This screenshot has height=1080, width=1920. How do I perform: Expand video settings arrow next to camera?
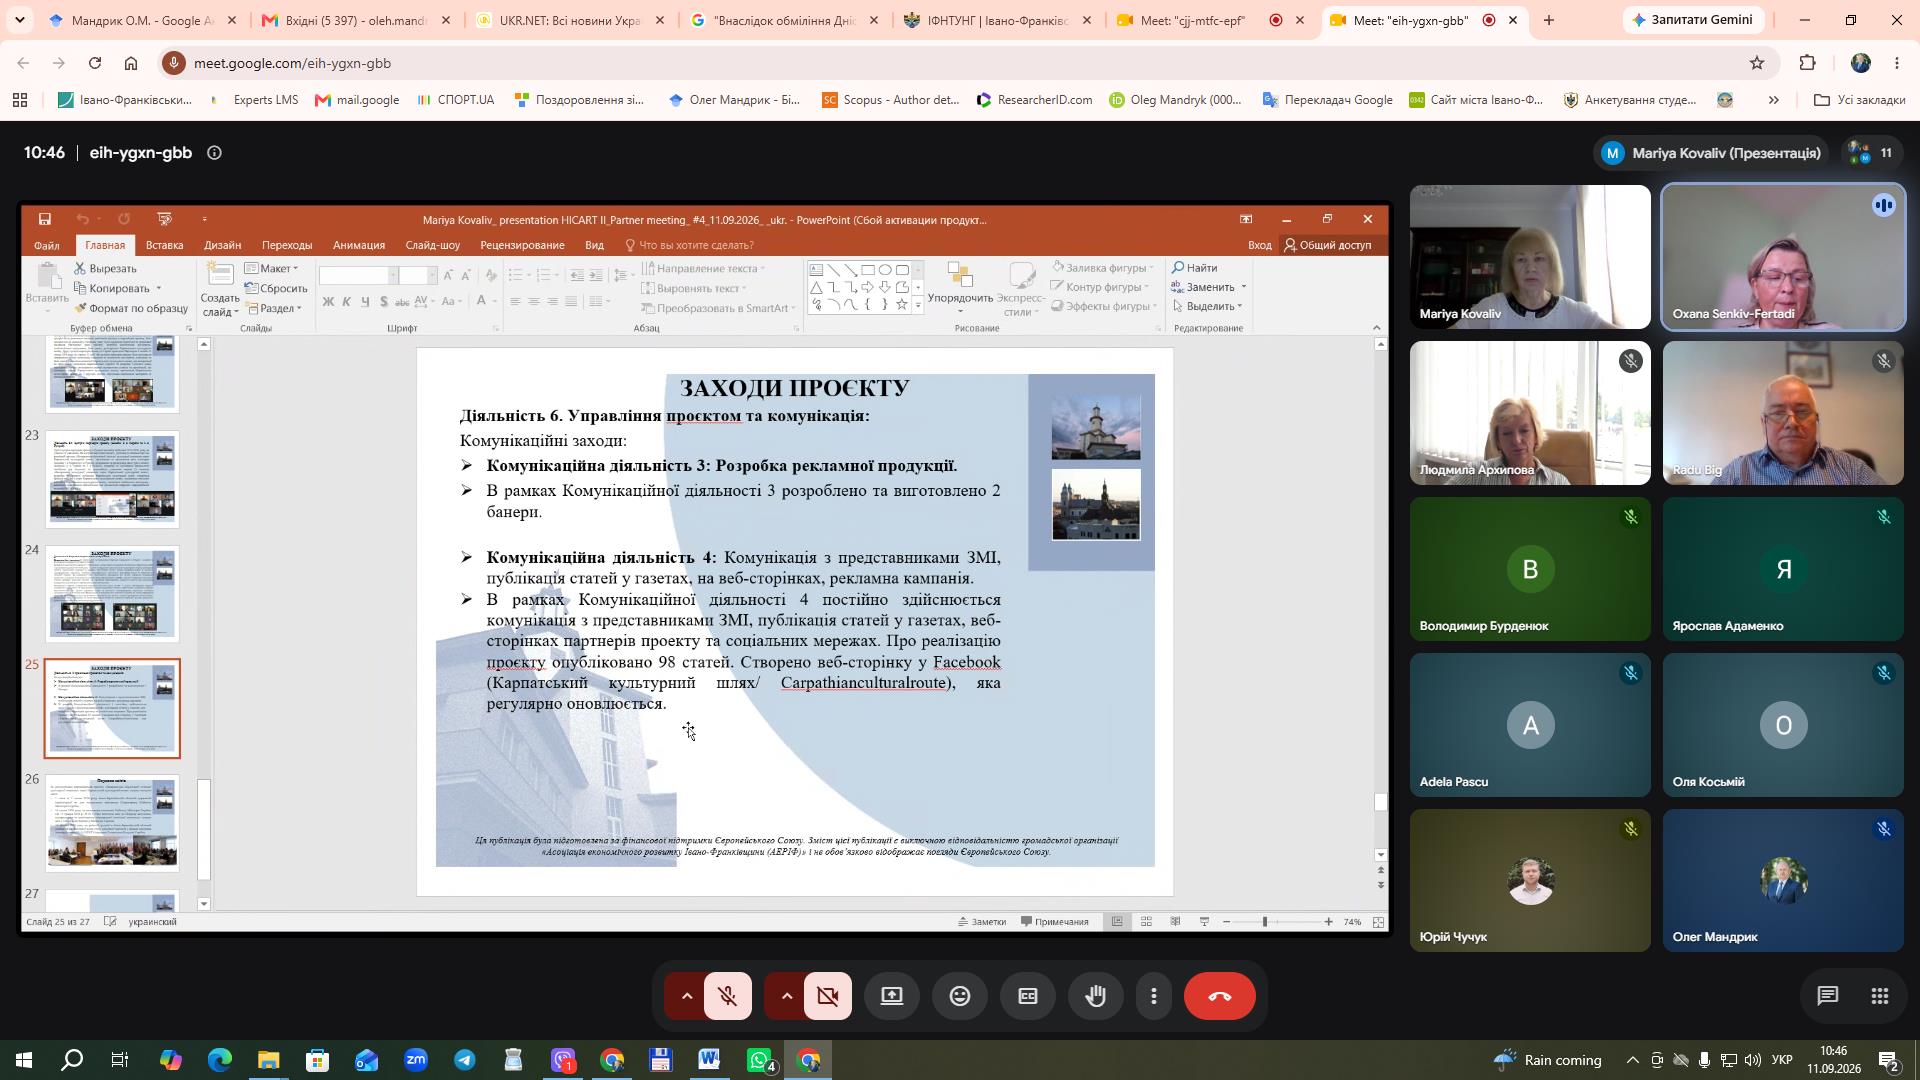coord(786,996)
